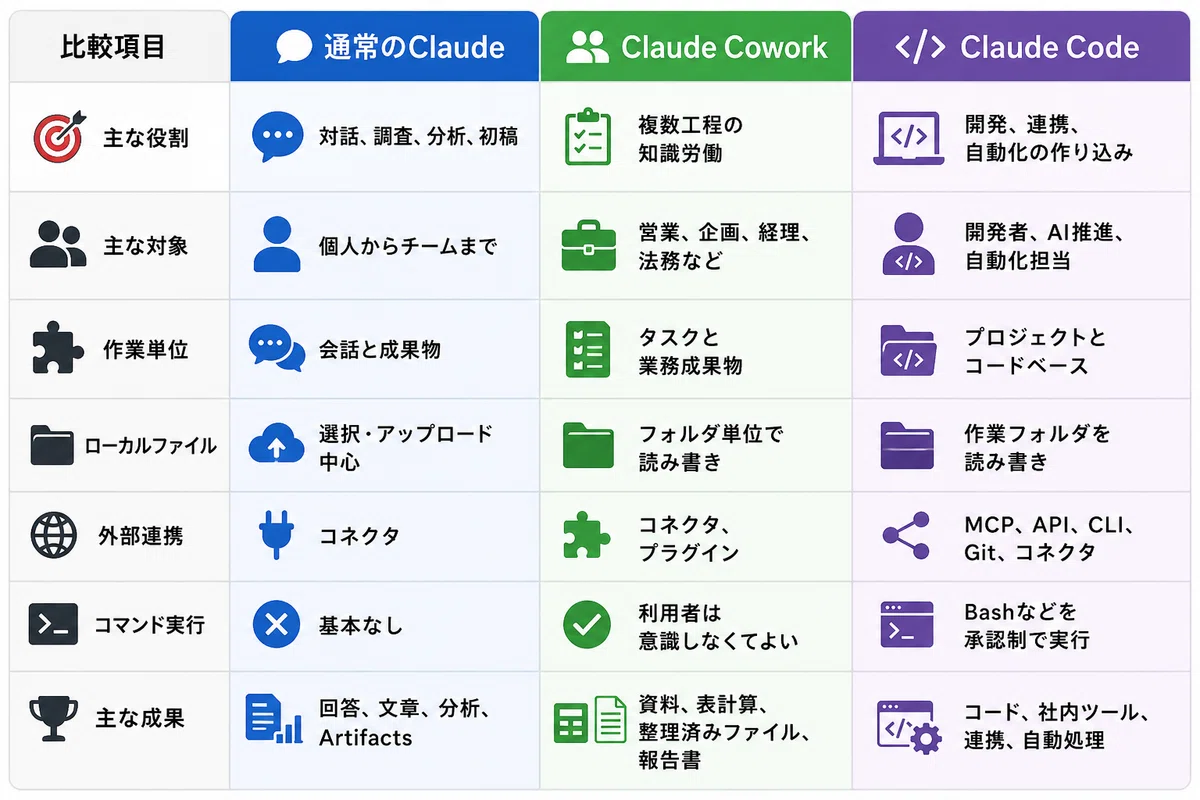Click the dark folder icon beside ローカルファイル
Screen dimensions: 1200x800
click(52, 445)
